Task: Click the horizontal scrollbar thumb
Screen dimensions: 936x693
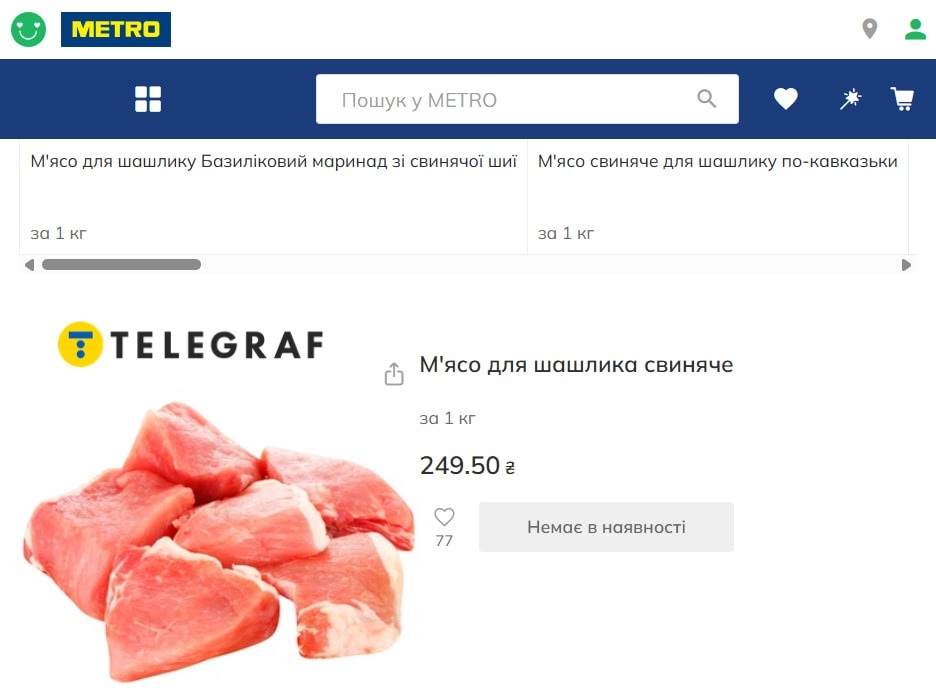Action: point(121,265)
